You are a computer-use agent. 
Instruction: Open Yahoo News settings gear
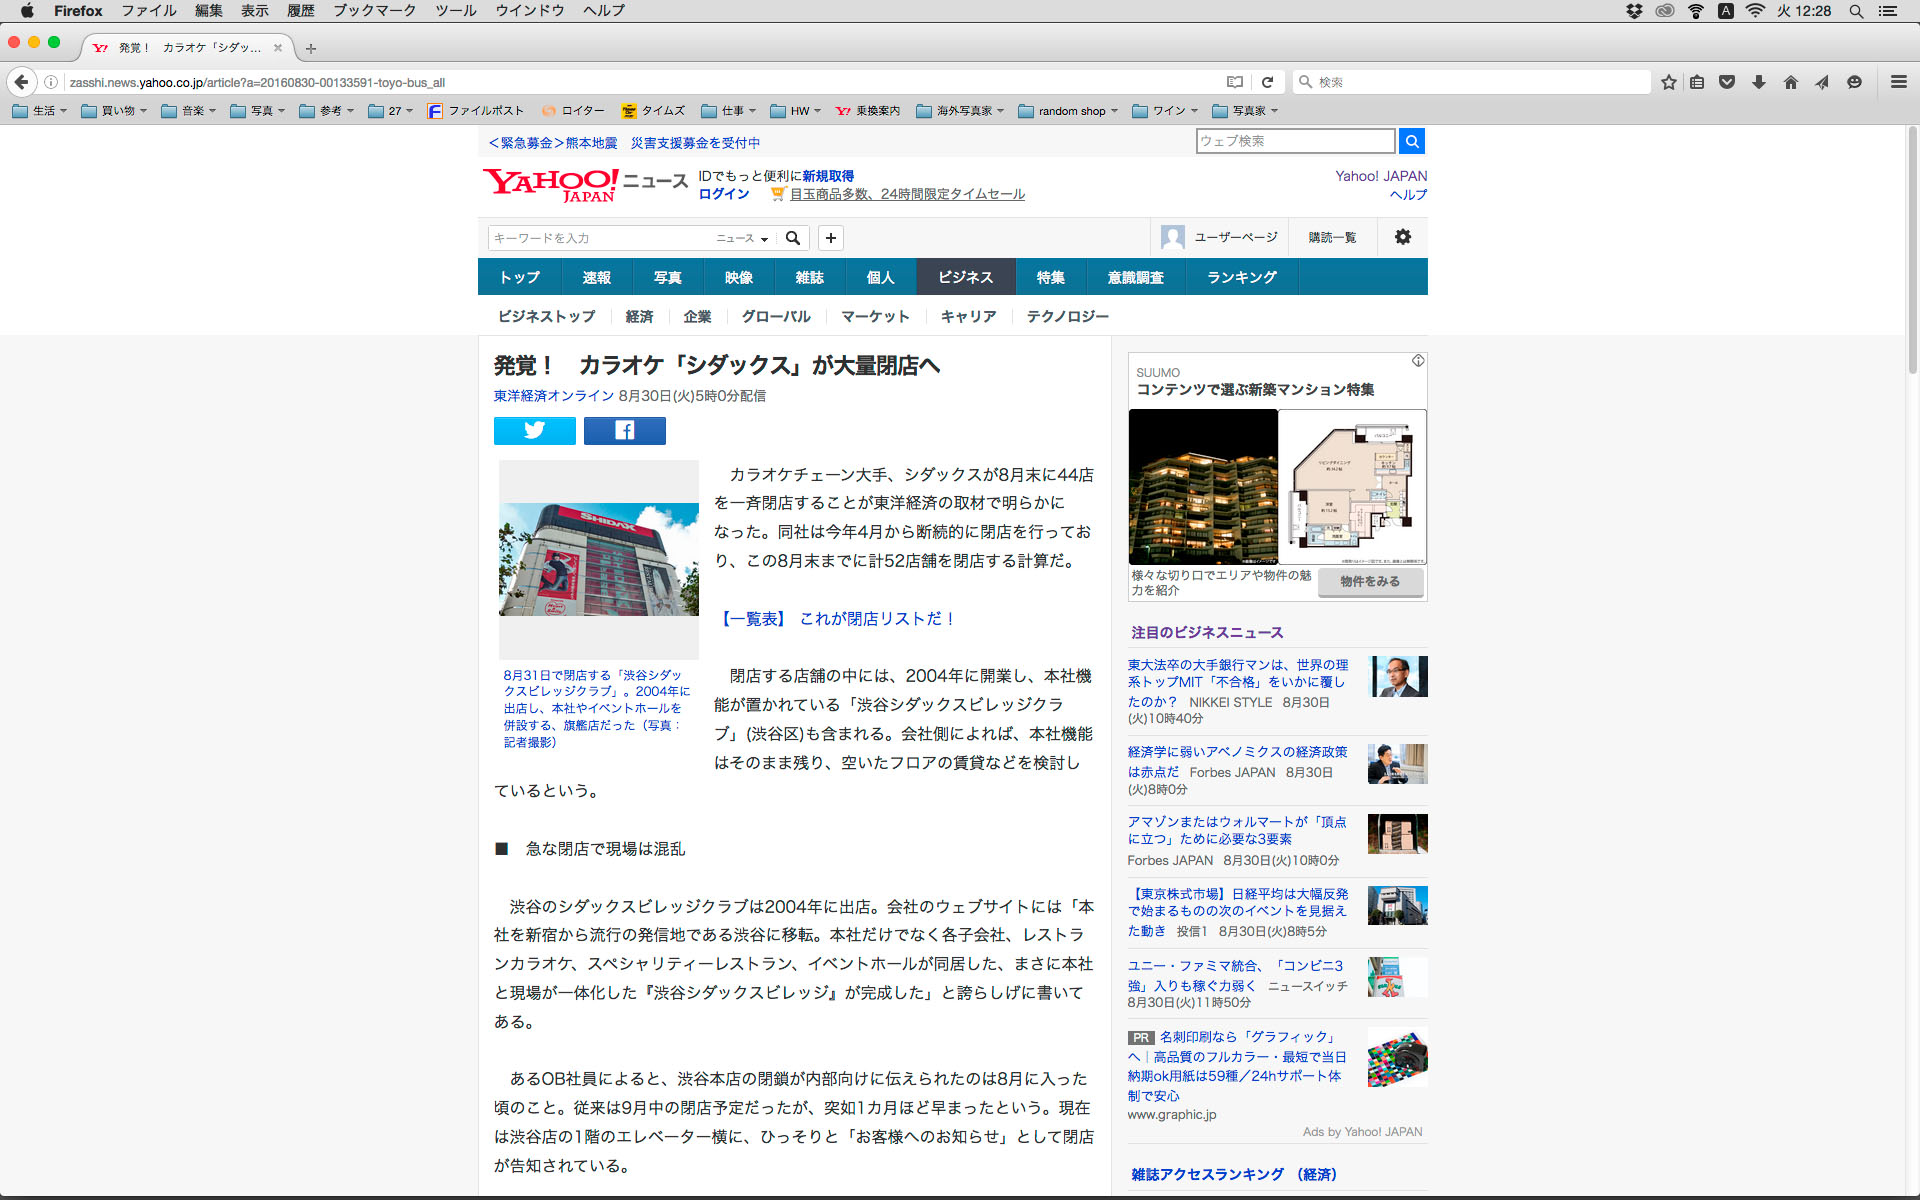point(1402,237)
